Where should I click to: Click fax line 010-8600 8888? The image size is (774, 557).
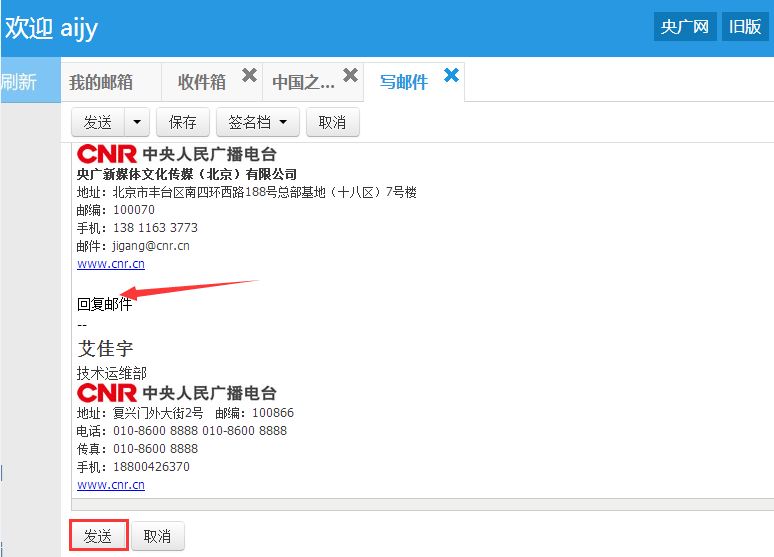[137, 448]
